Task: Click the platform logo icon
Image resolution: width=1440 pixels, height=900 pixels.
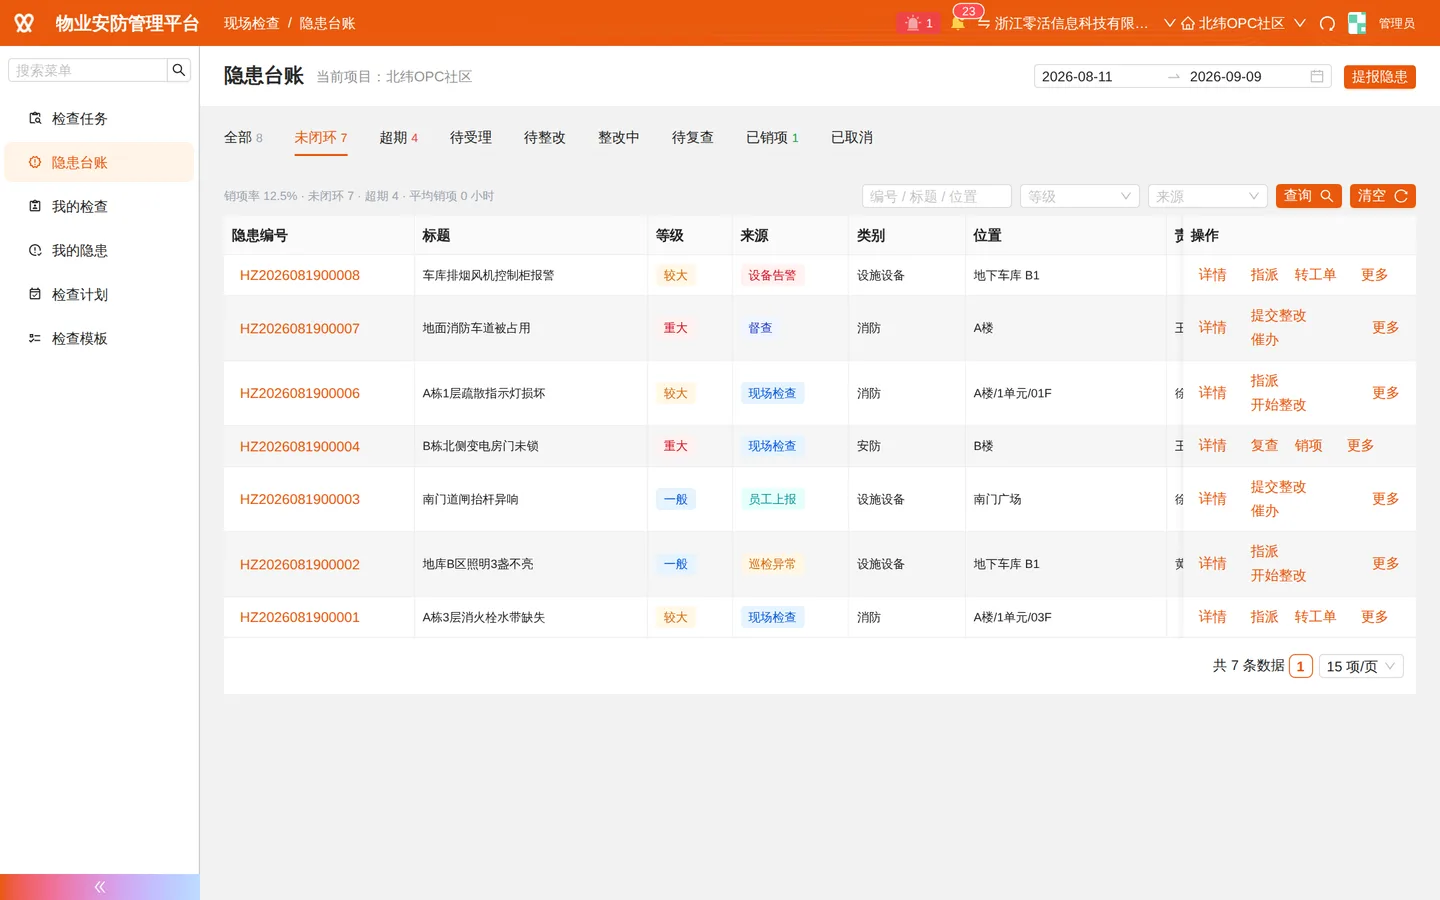Action: click(24, 23)
